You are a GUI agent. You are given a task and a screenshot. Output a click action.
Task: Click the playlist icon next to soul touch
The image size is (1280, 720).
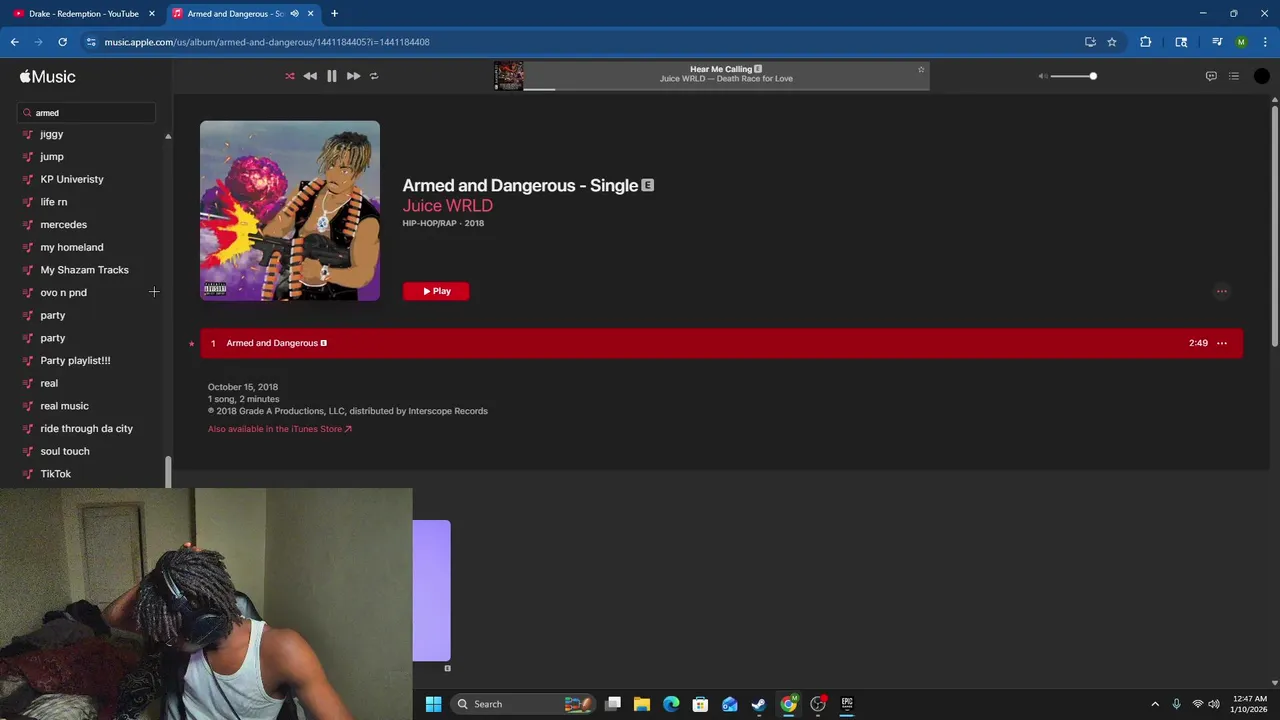pos(28,451)
